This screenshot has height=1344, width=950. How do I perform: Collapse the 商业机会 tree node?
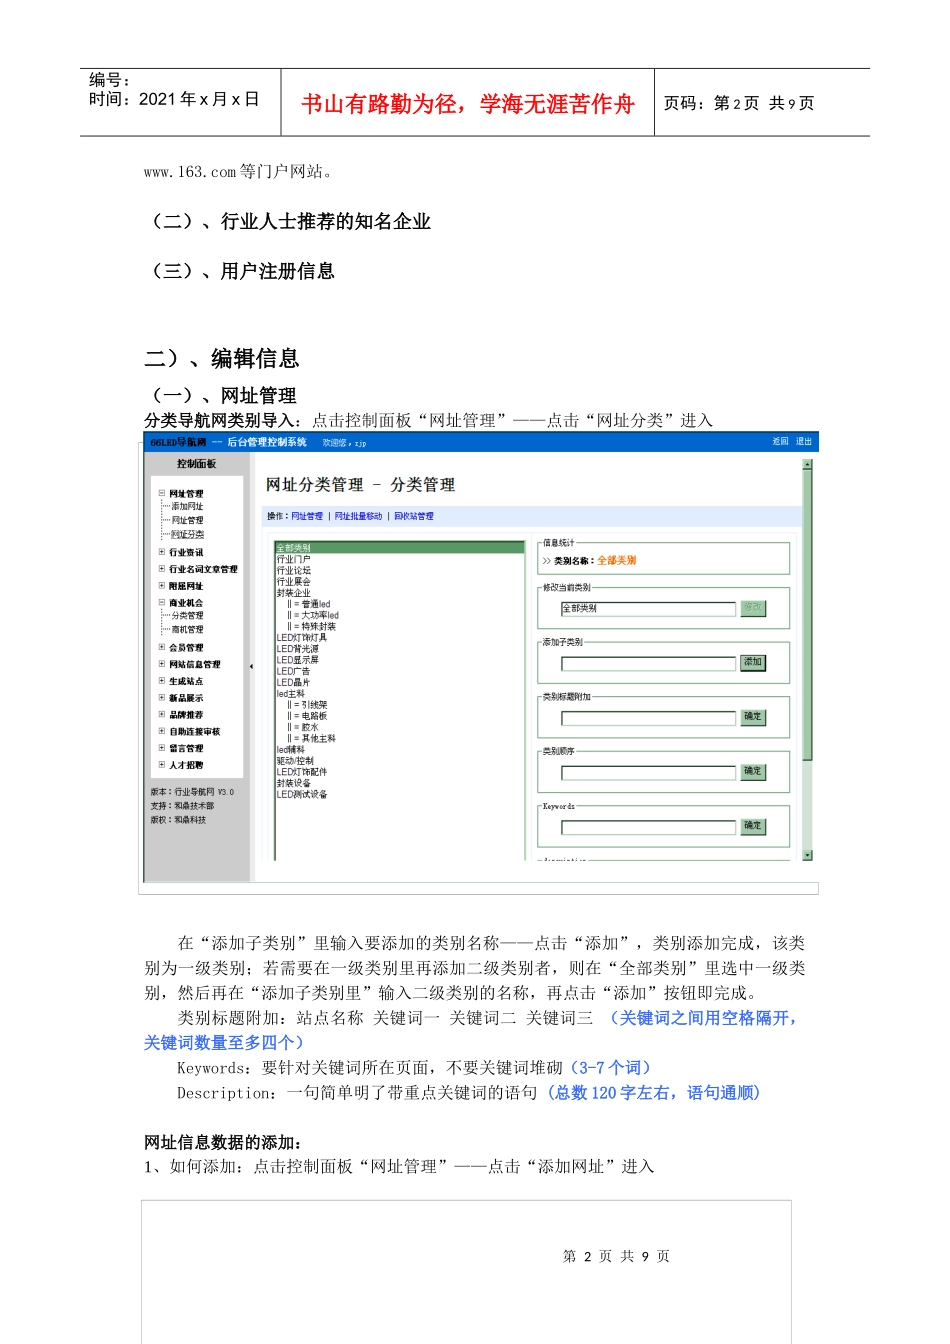coord(162,603)
